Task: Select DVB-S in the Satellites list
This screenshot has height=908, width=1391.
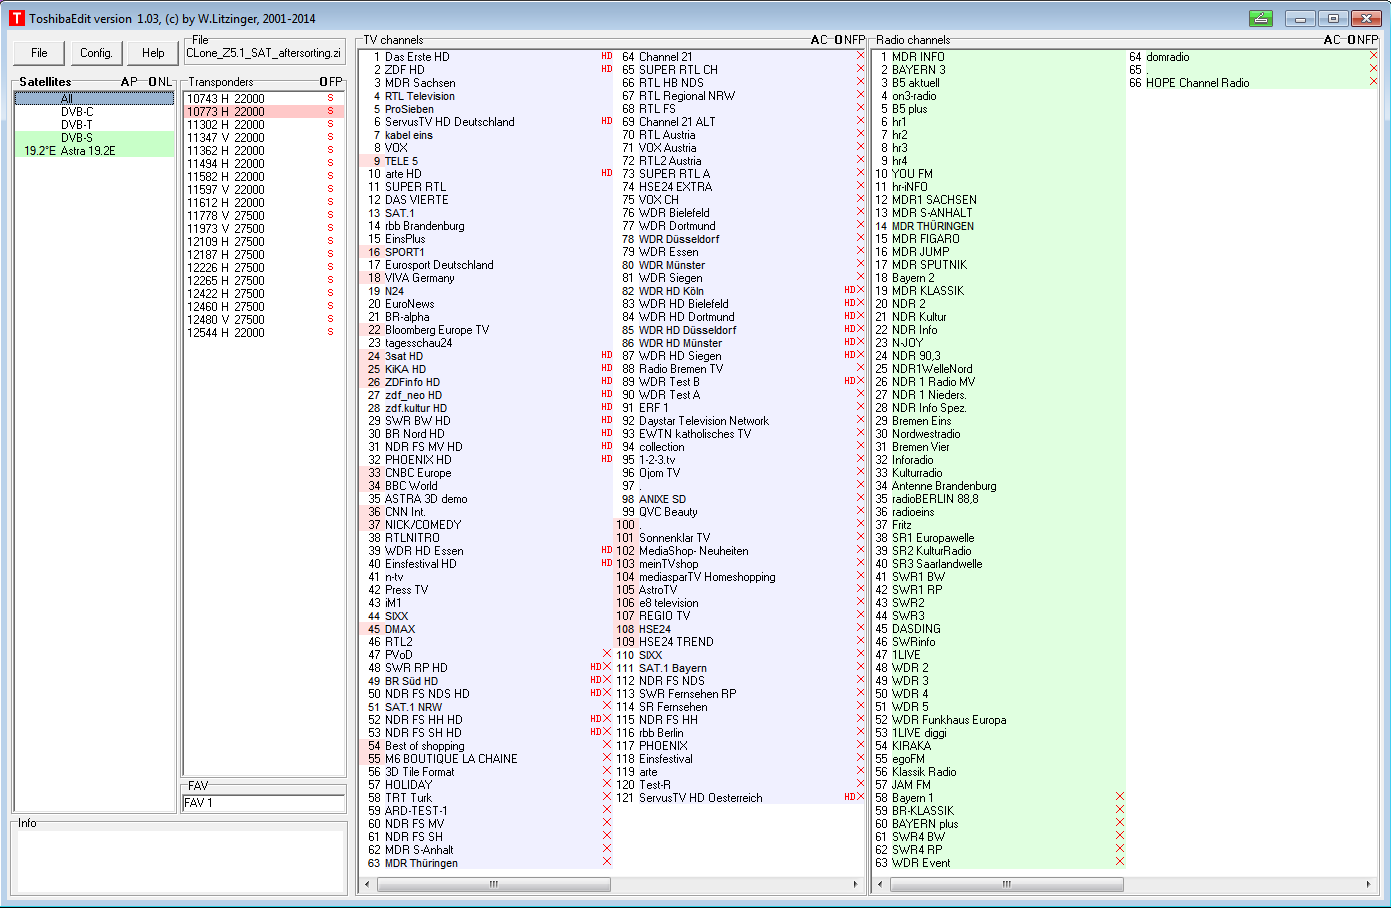Action: pos(94,138)
